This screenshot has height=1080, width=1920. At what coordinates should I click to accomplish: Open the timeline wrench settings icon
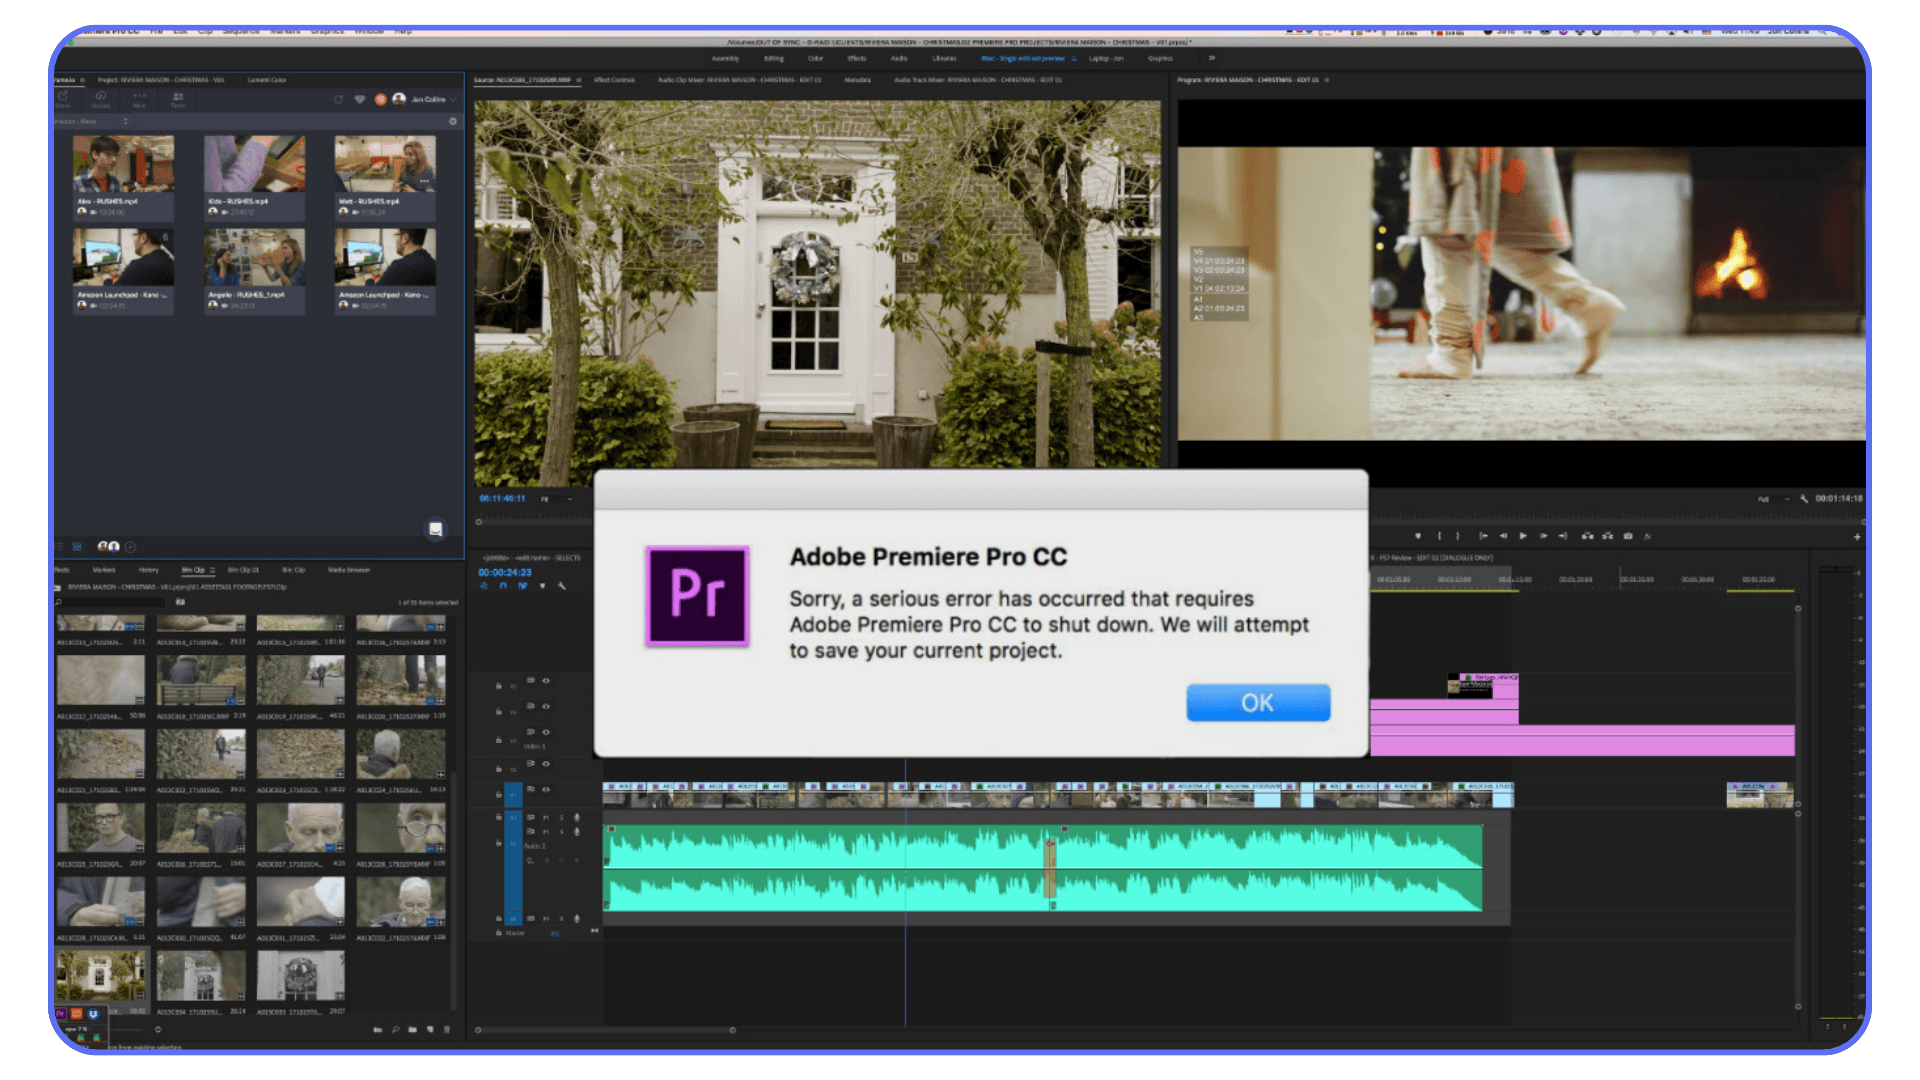[x=561, y=586]
